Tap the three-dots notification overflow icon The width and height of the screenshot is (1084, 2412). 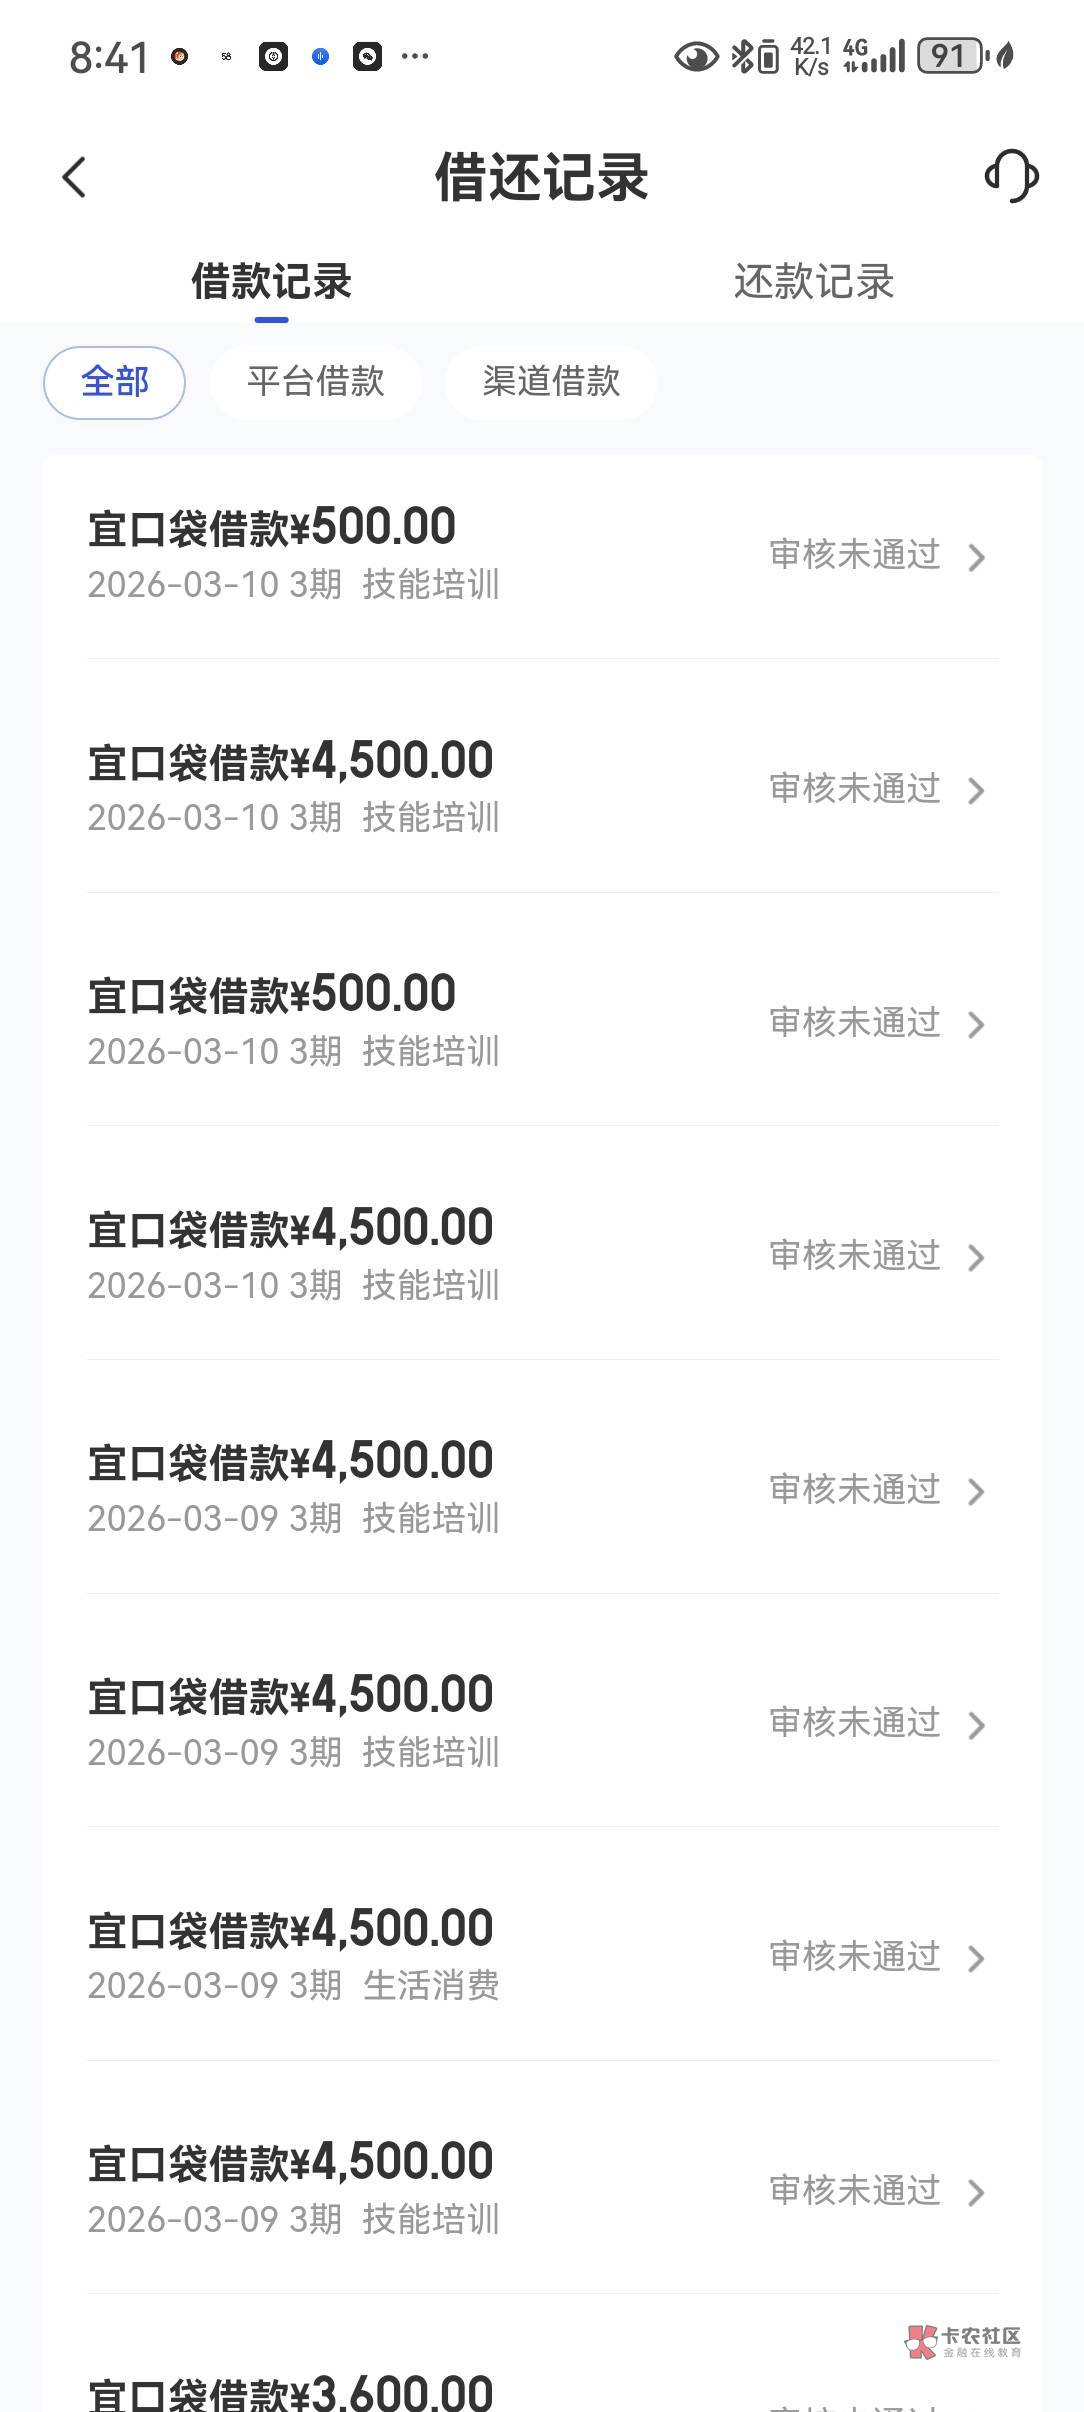tap(415, 57)
